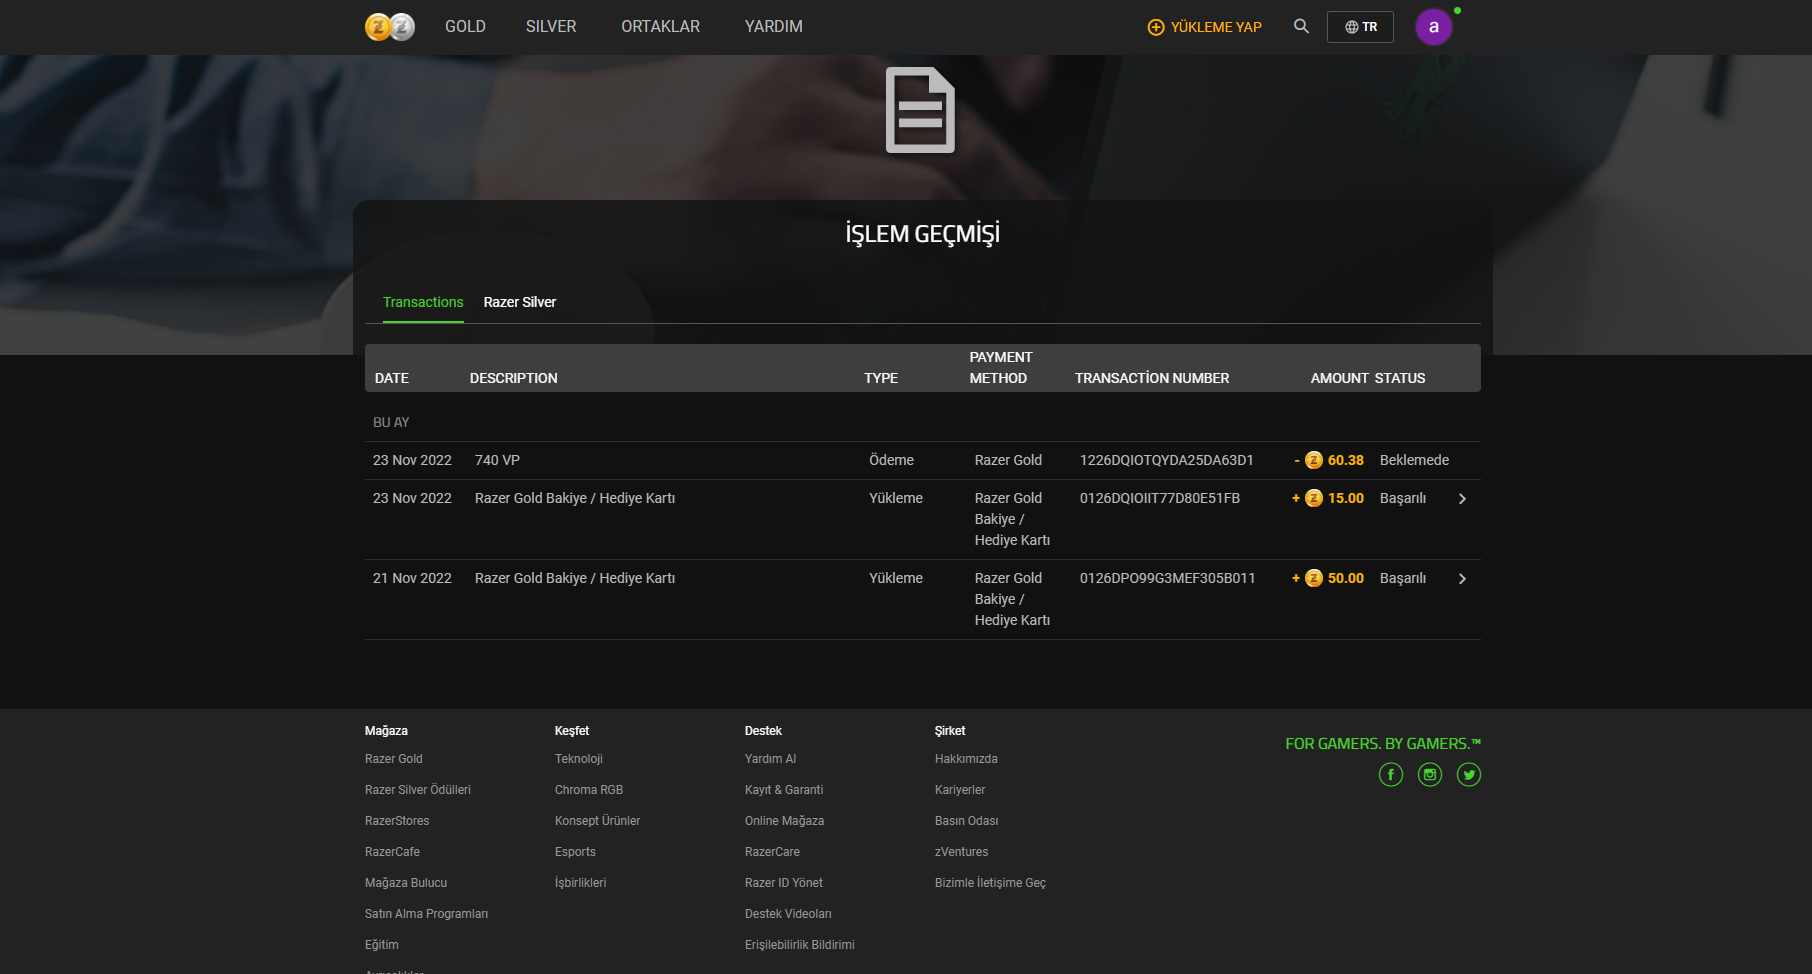Open the Erişilebilirlik Bildirimi link
1812x974 pixels.
[800, 945]
